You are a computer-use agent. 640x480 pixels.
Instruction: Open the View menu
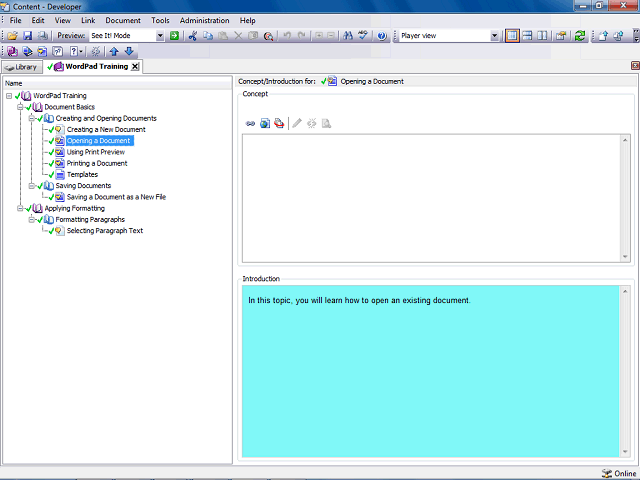click(x=62, y=20)
